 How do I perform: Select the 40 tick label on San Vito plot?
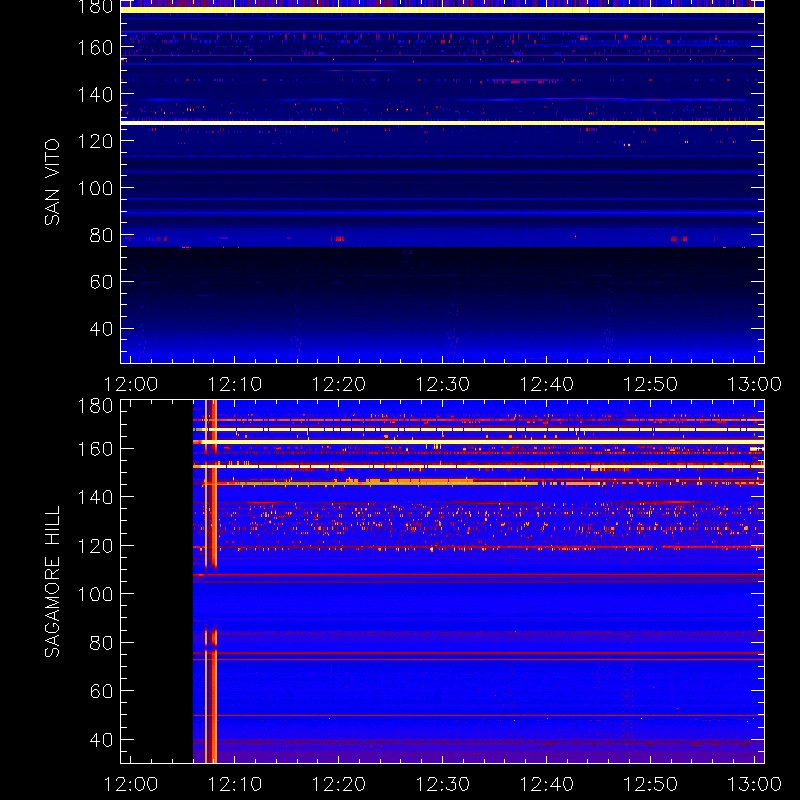click(x=101, y=329)
